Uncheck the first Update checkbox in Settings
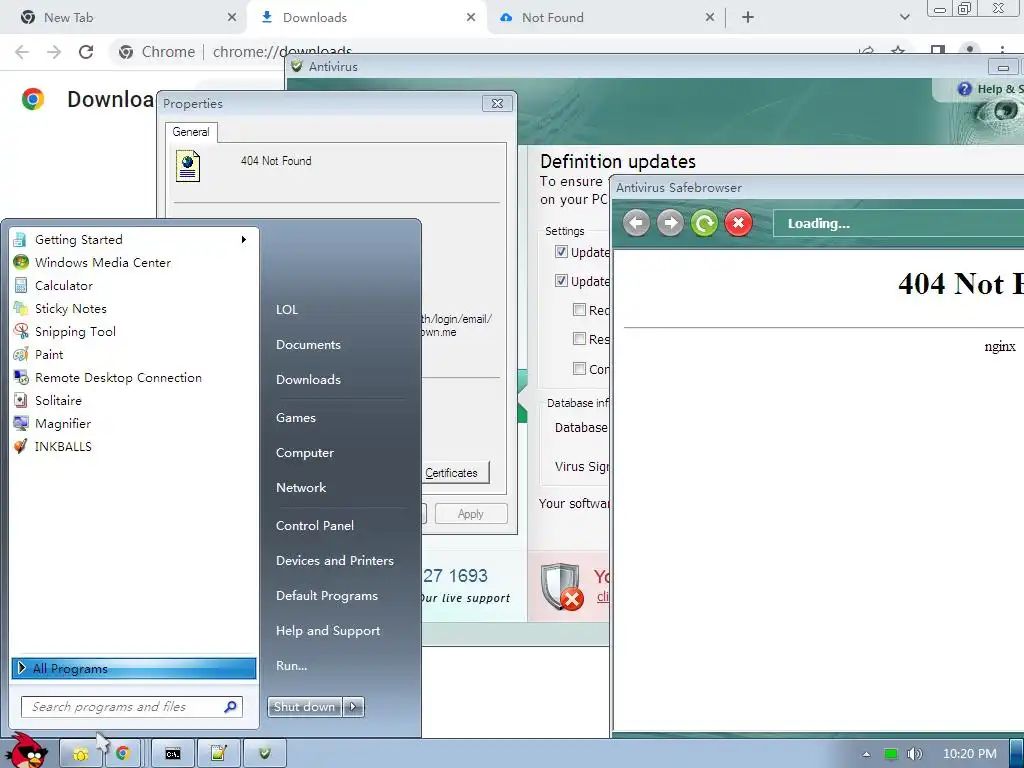This screenshot has width=1024, height=768. point(561,251)
